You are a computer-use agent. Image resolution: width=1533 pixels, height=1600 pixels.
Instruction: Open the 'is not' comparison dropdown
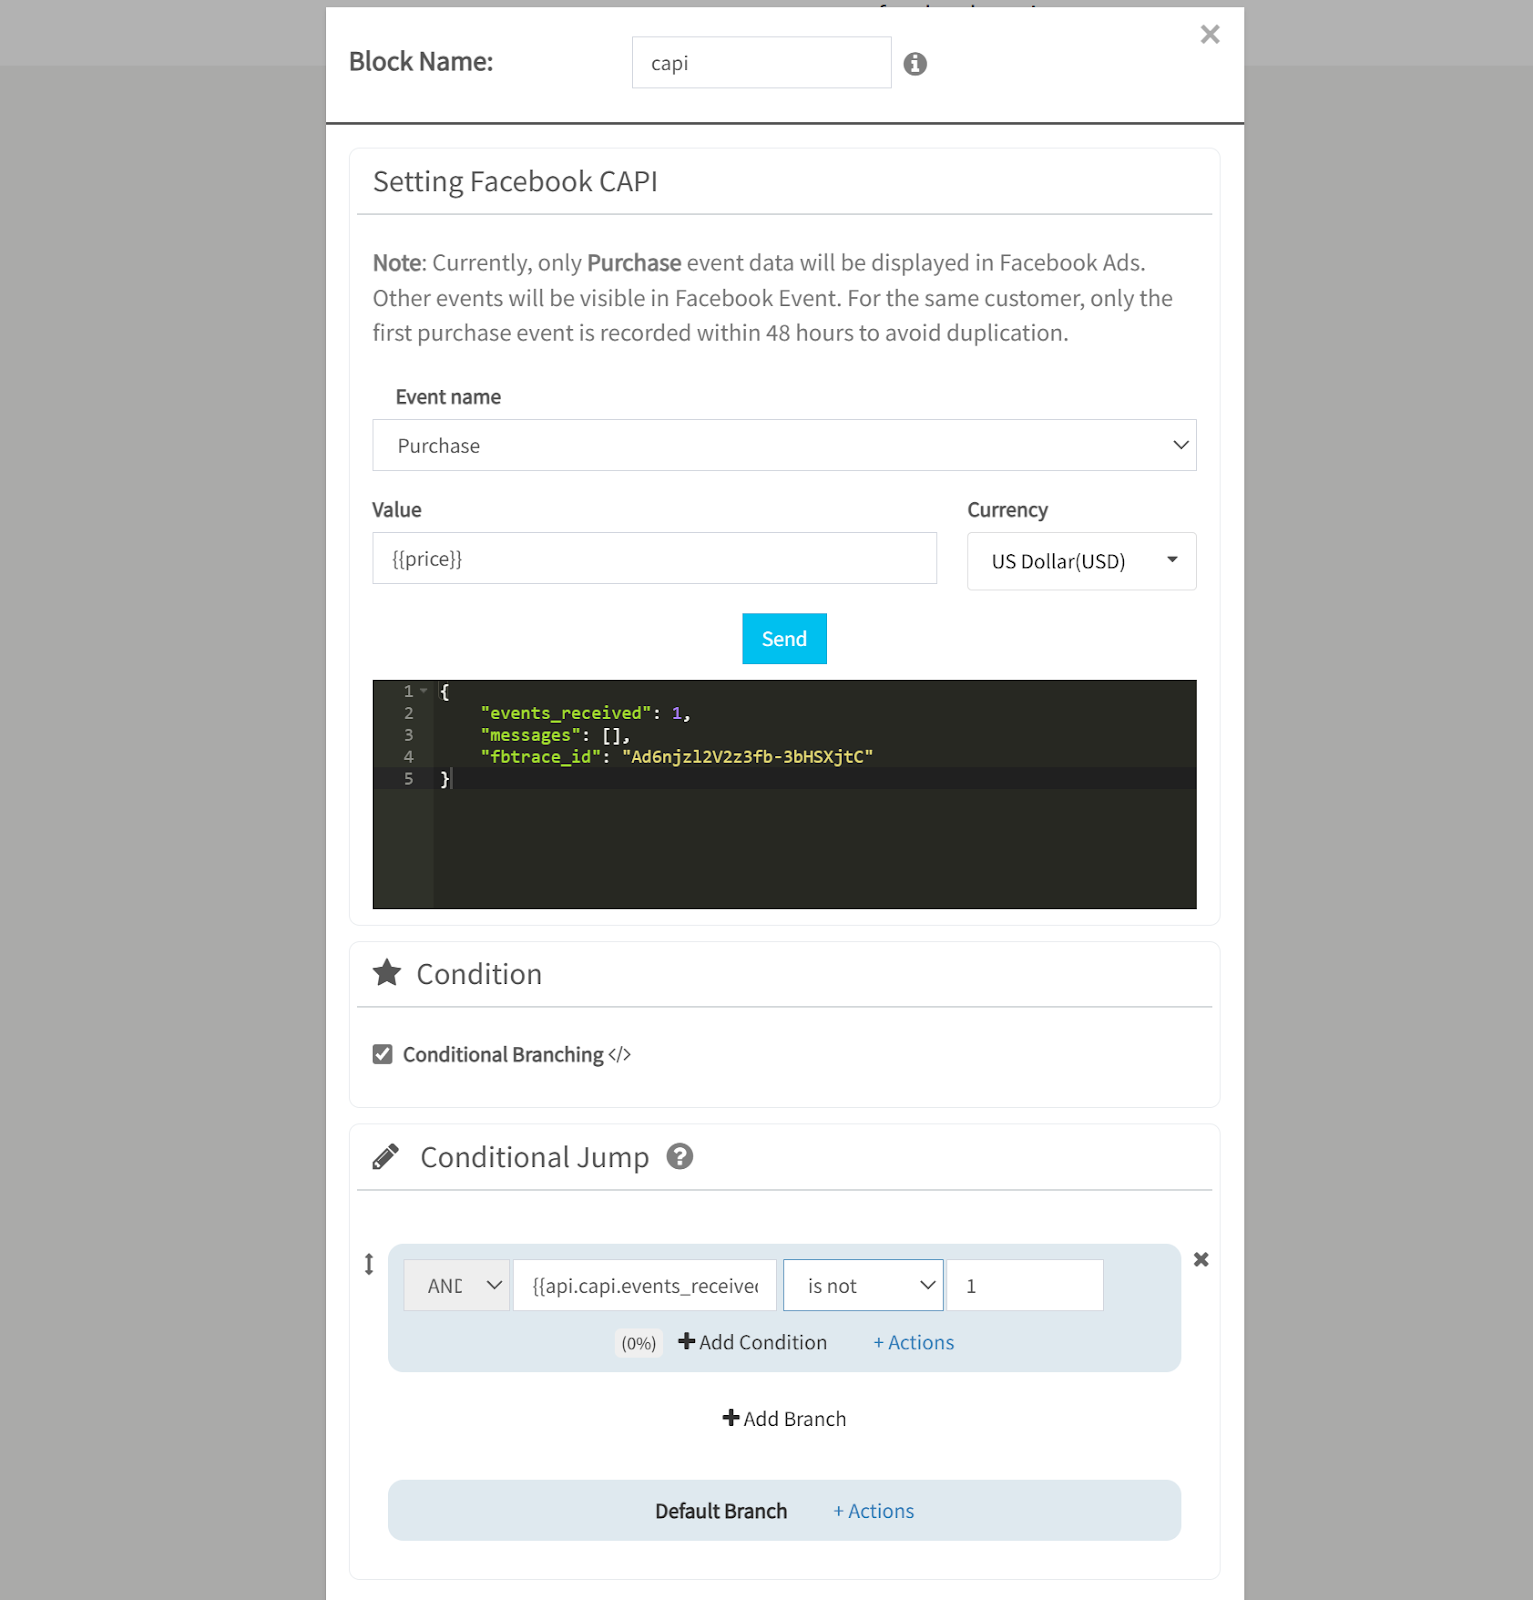coord(863,1285)
